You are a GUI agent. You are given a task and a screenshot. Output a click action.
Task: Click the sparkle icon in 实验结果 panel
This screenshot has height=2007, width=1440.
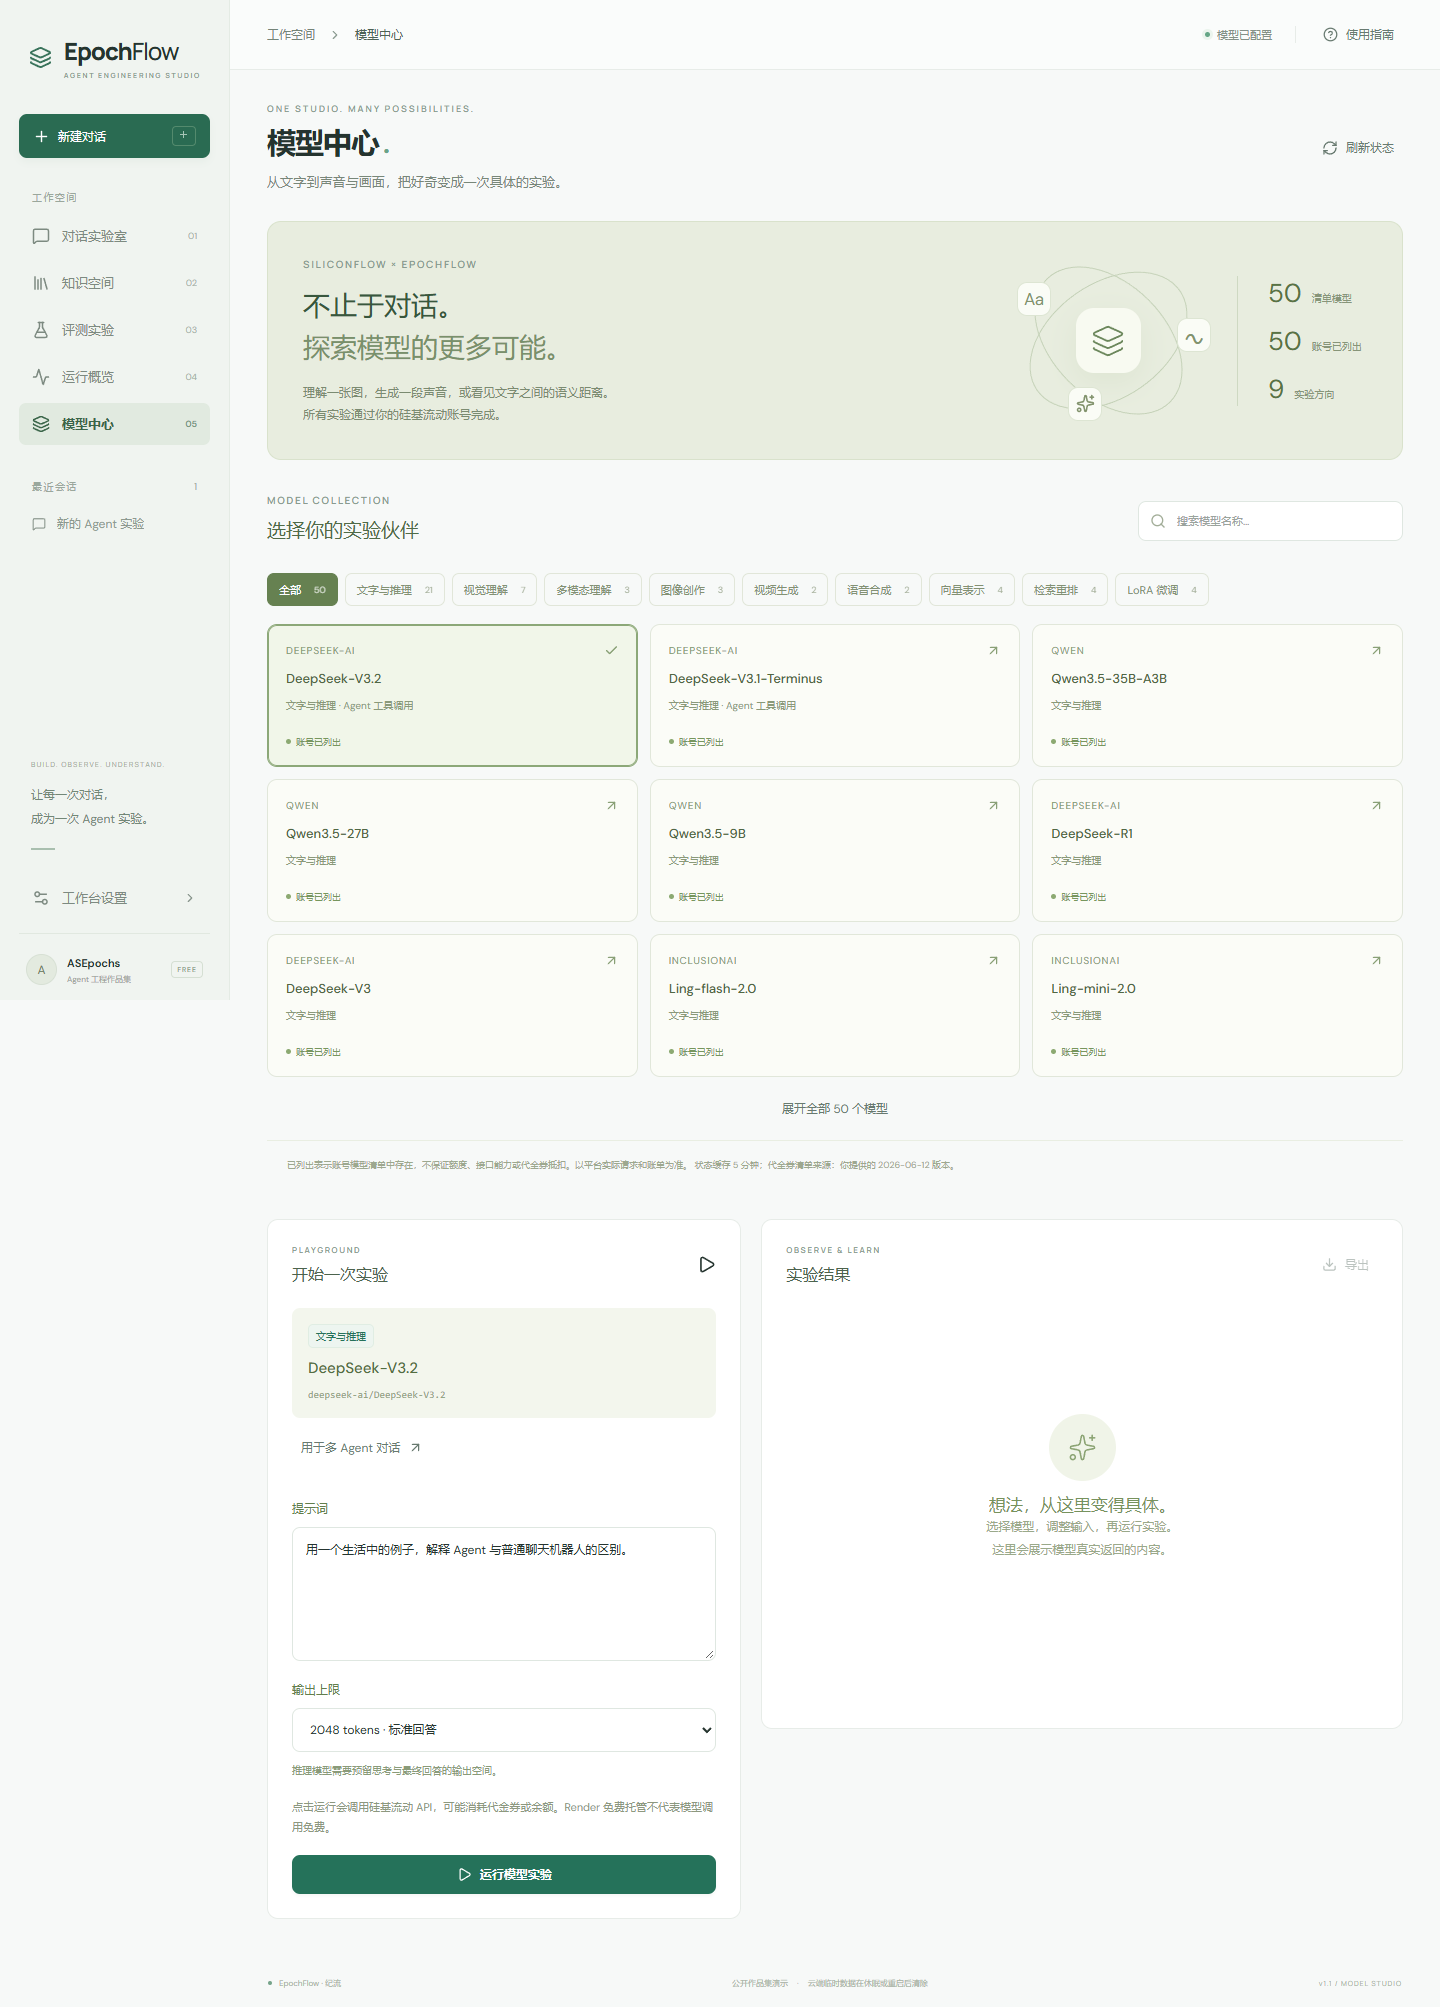coord(1082,1447)
